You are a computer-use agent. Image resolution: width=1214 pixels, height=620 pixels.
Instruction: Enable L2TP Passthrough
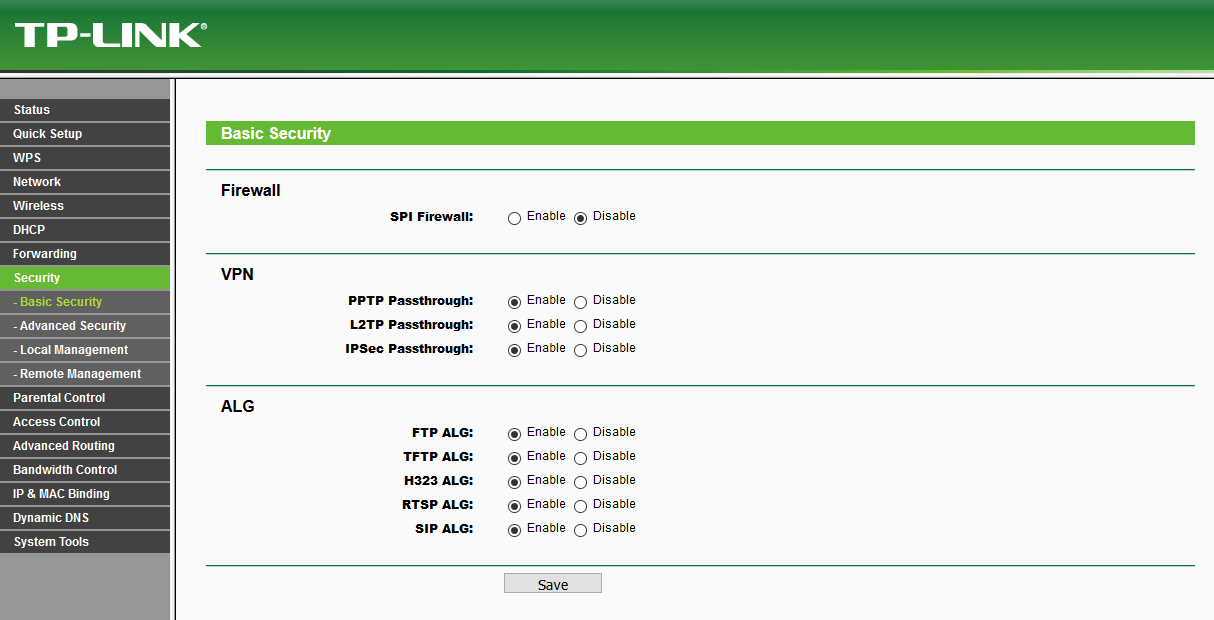click(514, 326)
